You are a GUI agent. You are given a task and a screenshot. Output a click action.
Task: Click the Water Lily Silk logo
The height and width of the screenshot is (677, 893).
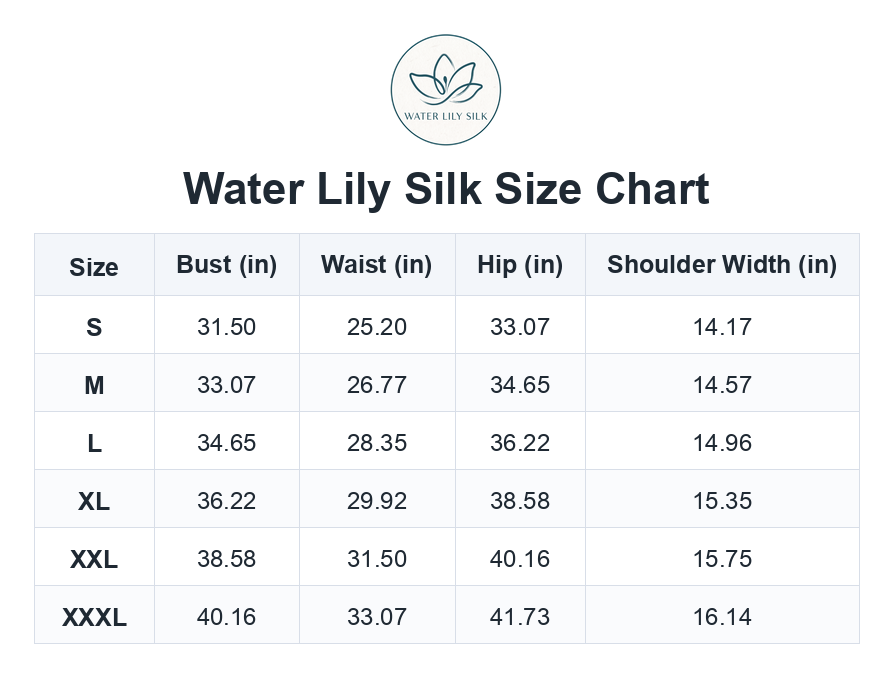[x=446, y=90]
